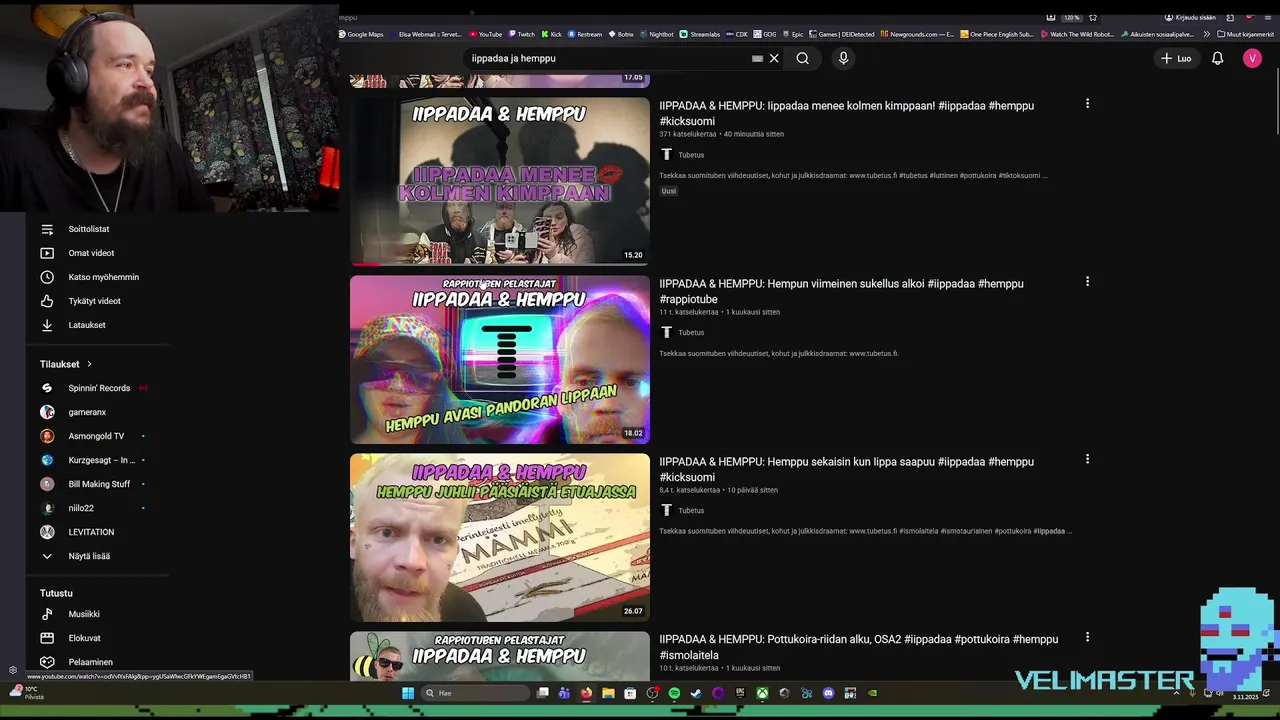Screen dimensions: 1280x720
Task: Open YouTube notifications bell
Action: pos(1217,58)
